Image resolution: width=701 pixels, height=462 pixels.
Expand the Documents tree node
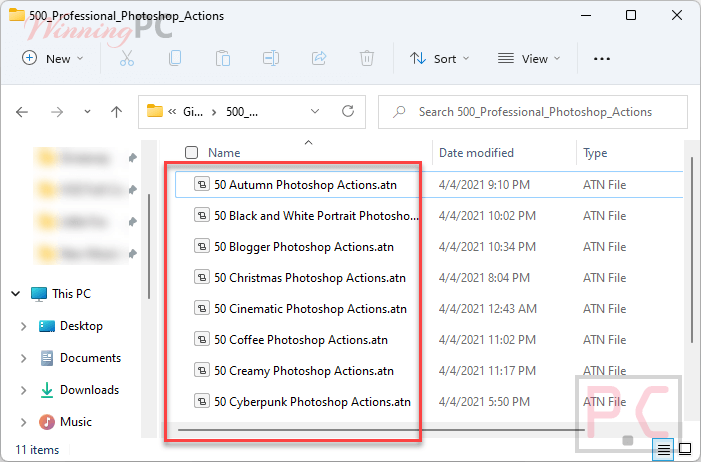point(23,358)
